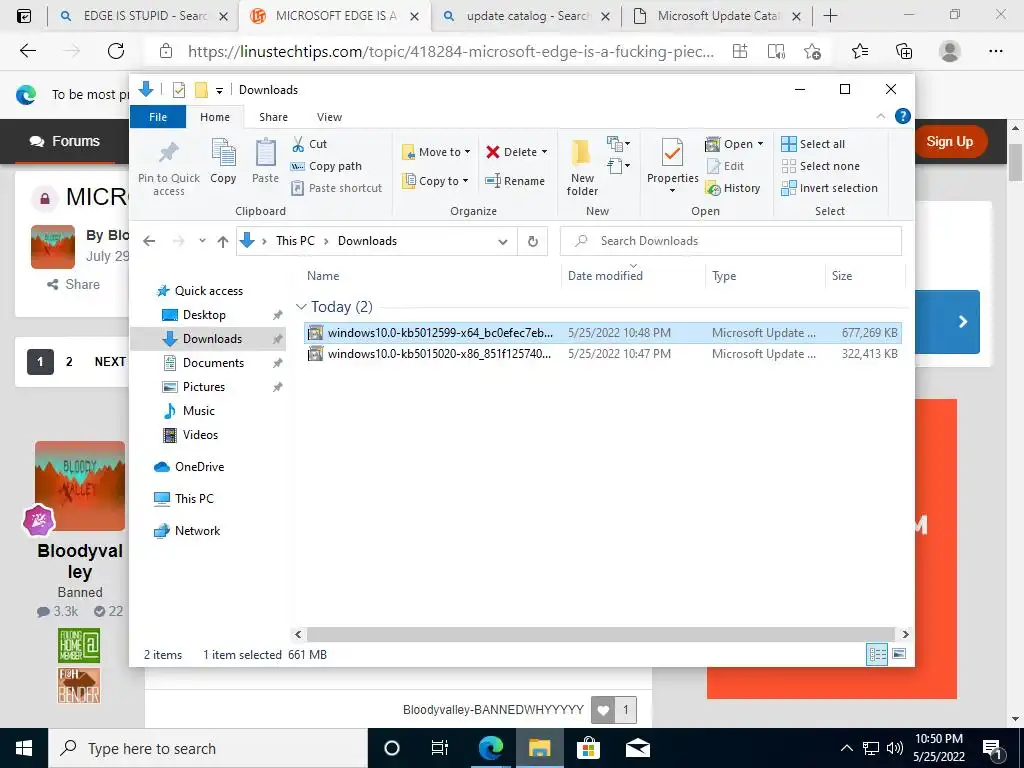This screenshot has height=768, width=1024.
Task: Expand the Delete options arrow
Action: tap(545, 152)
